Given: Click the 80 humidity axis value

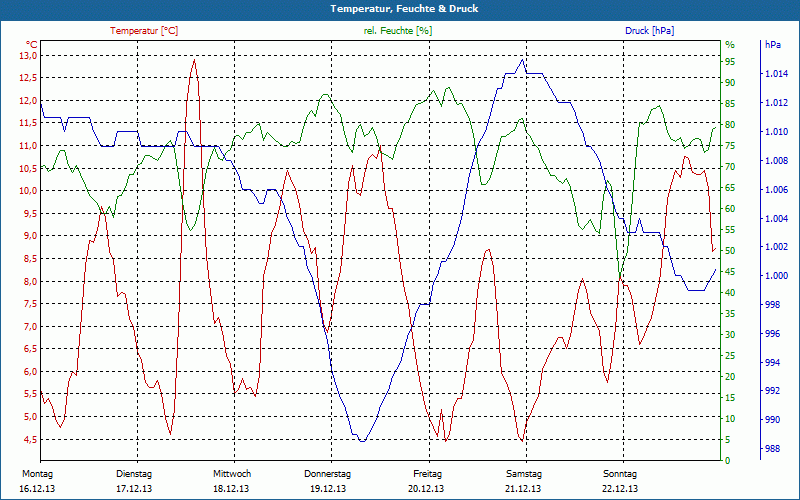Looking at the screenshot, I should pyautogui.click(x=730, y=124).
